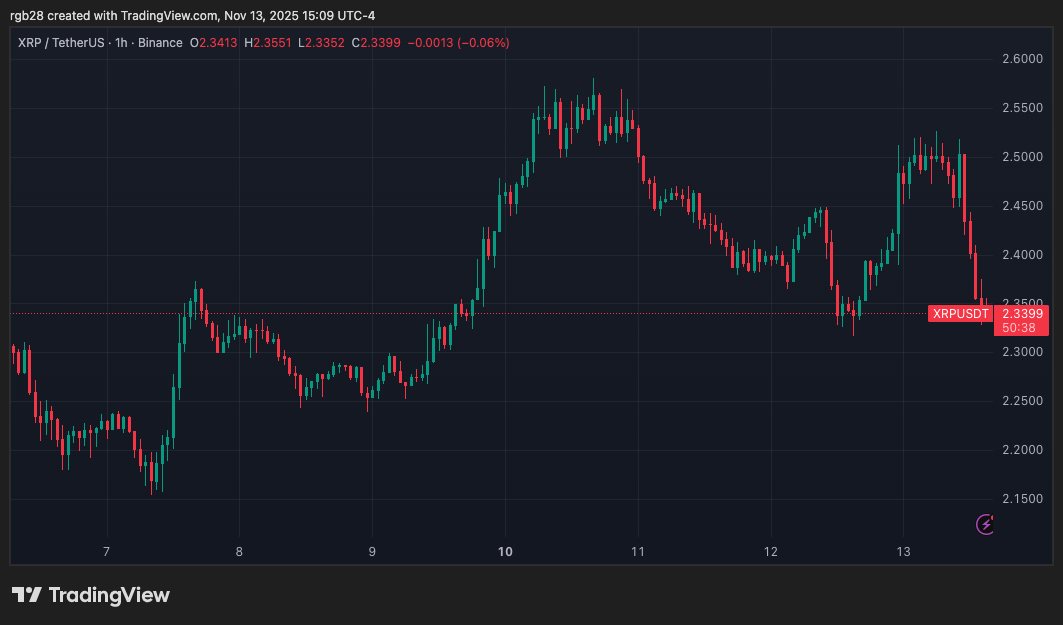
Task: Select the red XRPUSDT price tag
Action: (x=960, y=313)
